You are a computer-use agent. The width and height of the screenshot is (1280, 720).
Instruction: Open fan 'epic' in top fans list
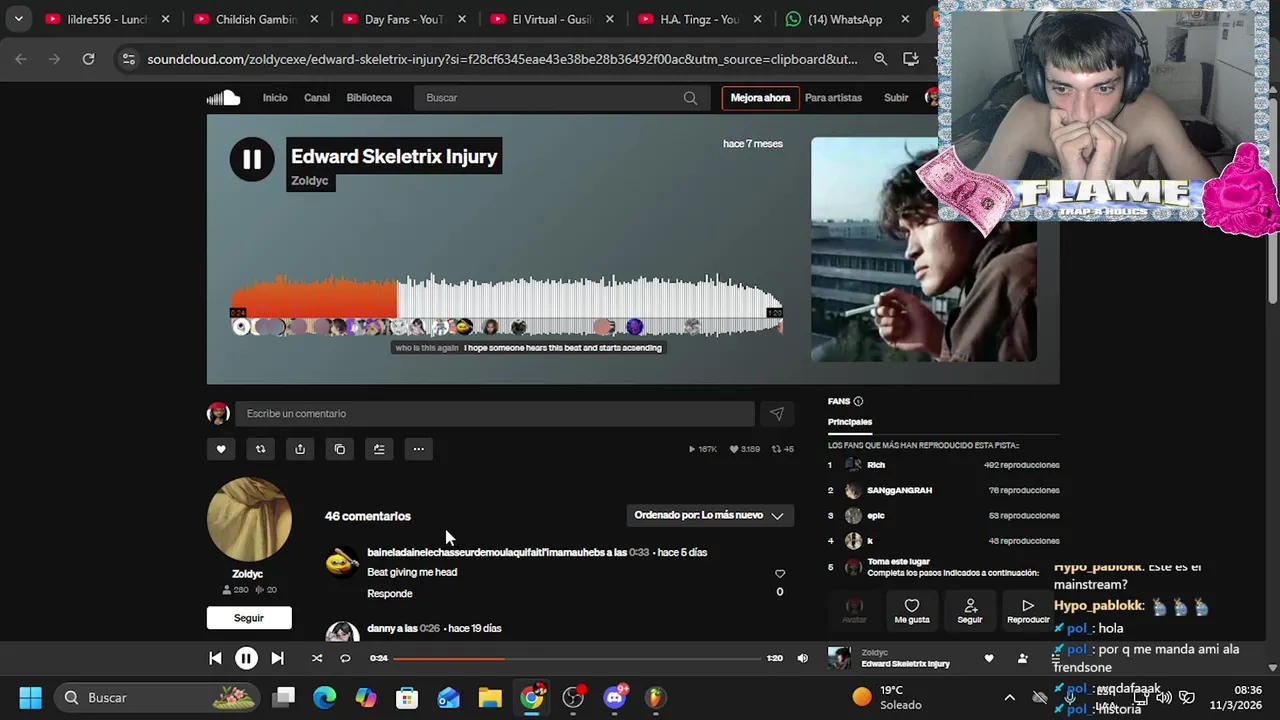[x=876, y=516]
